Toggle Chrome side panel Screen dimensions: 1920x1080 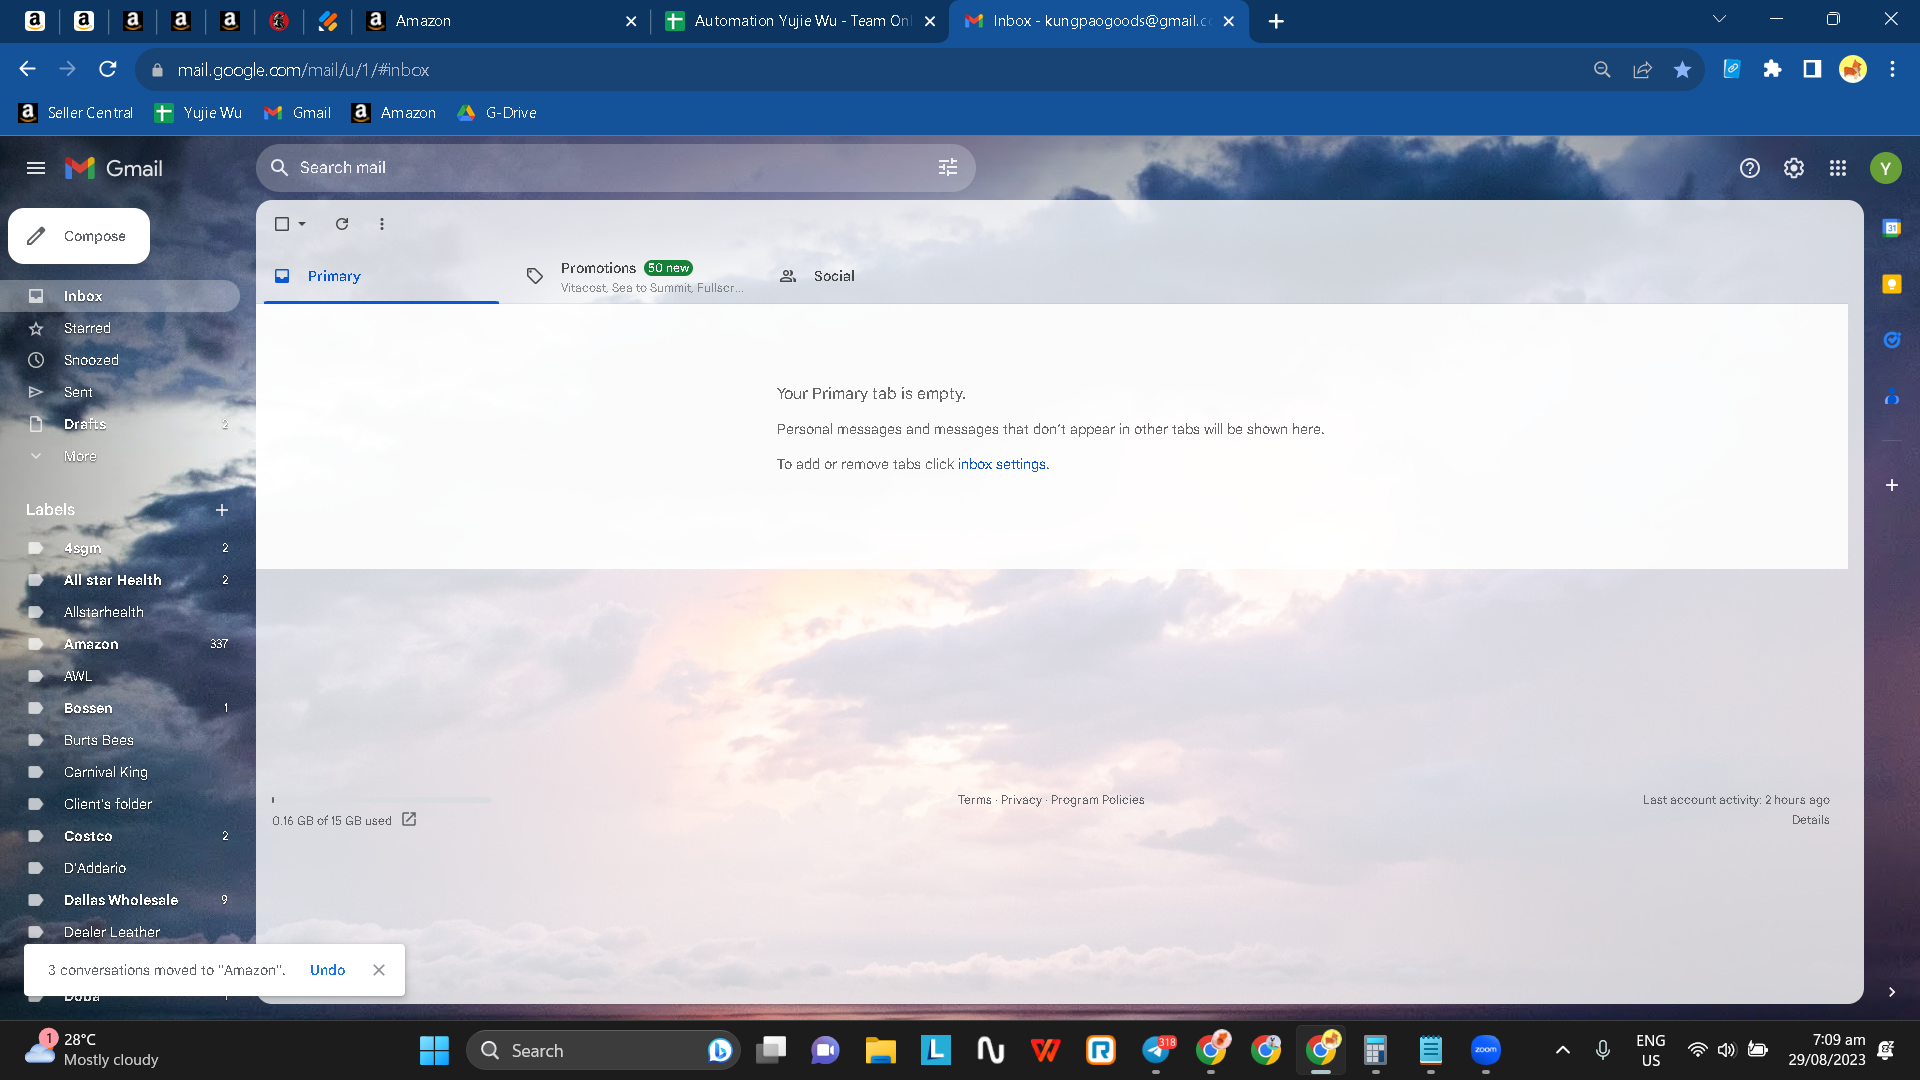(x=1812, y=69)
